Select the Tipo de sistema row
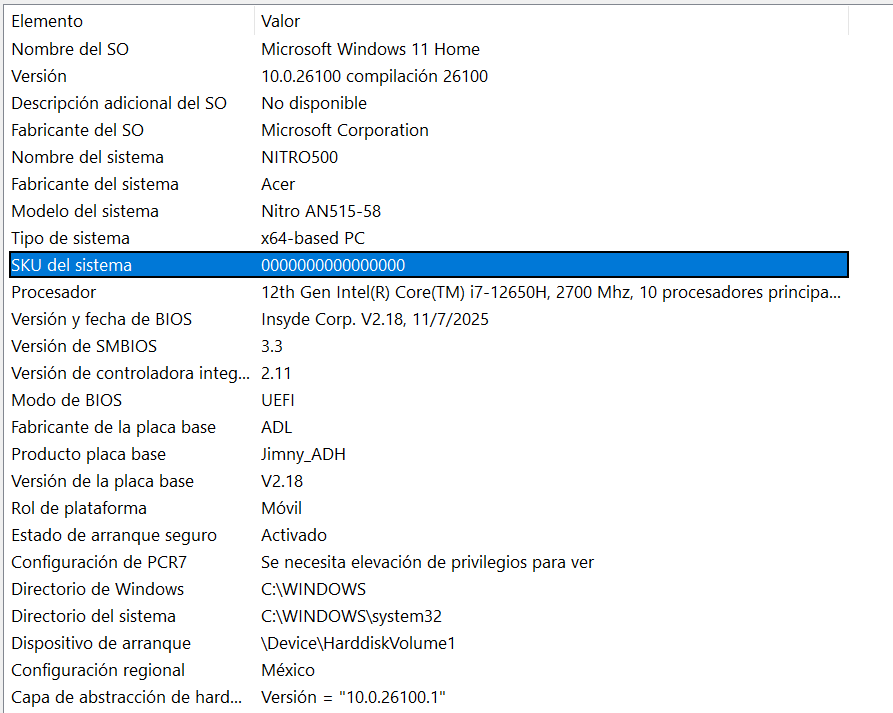 click(x=429, y=238)
